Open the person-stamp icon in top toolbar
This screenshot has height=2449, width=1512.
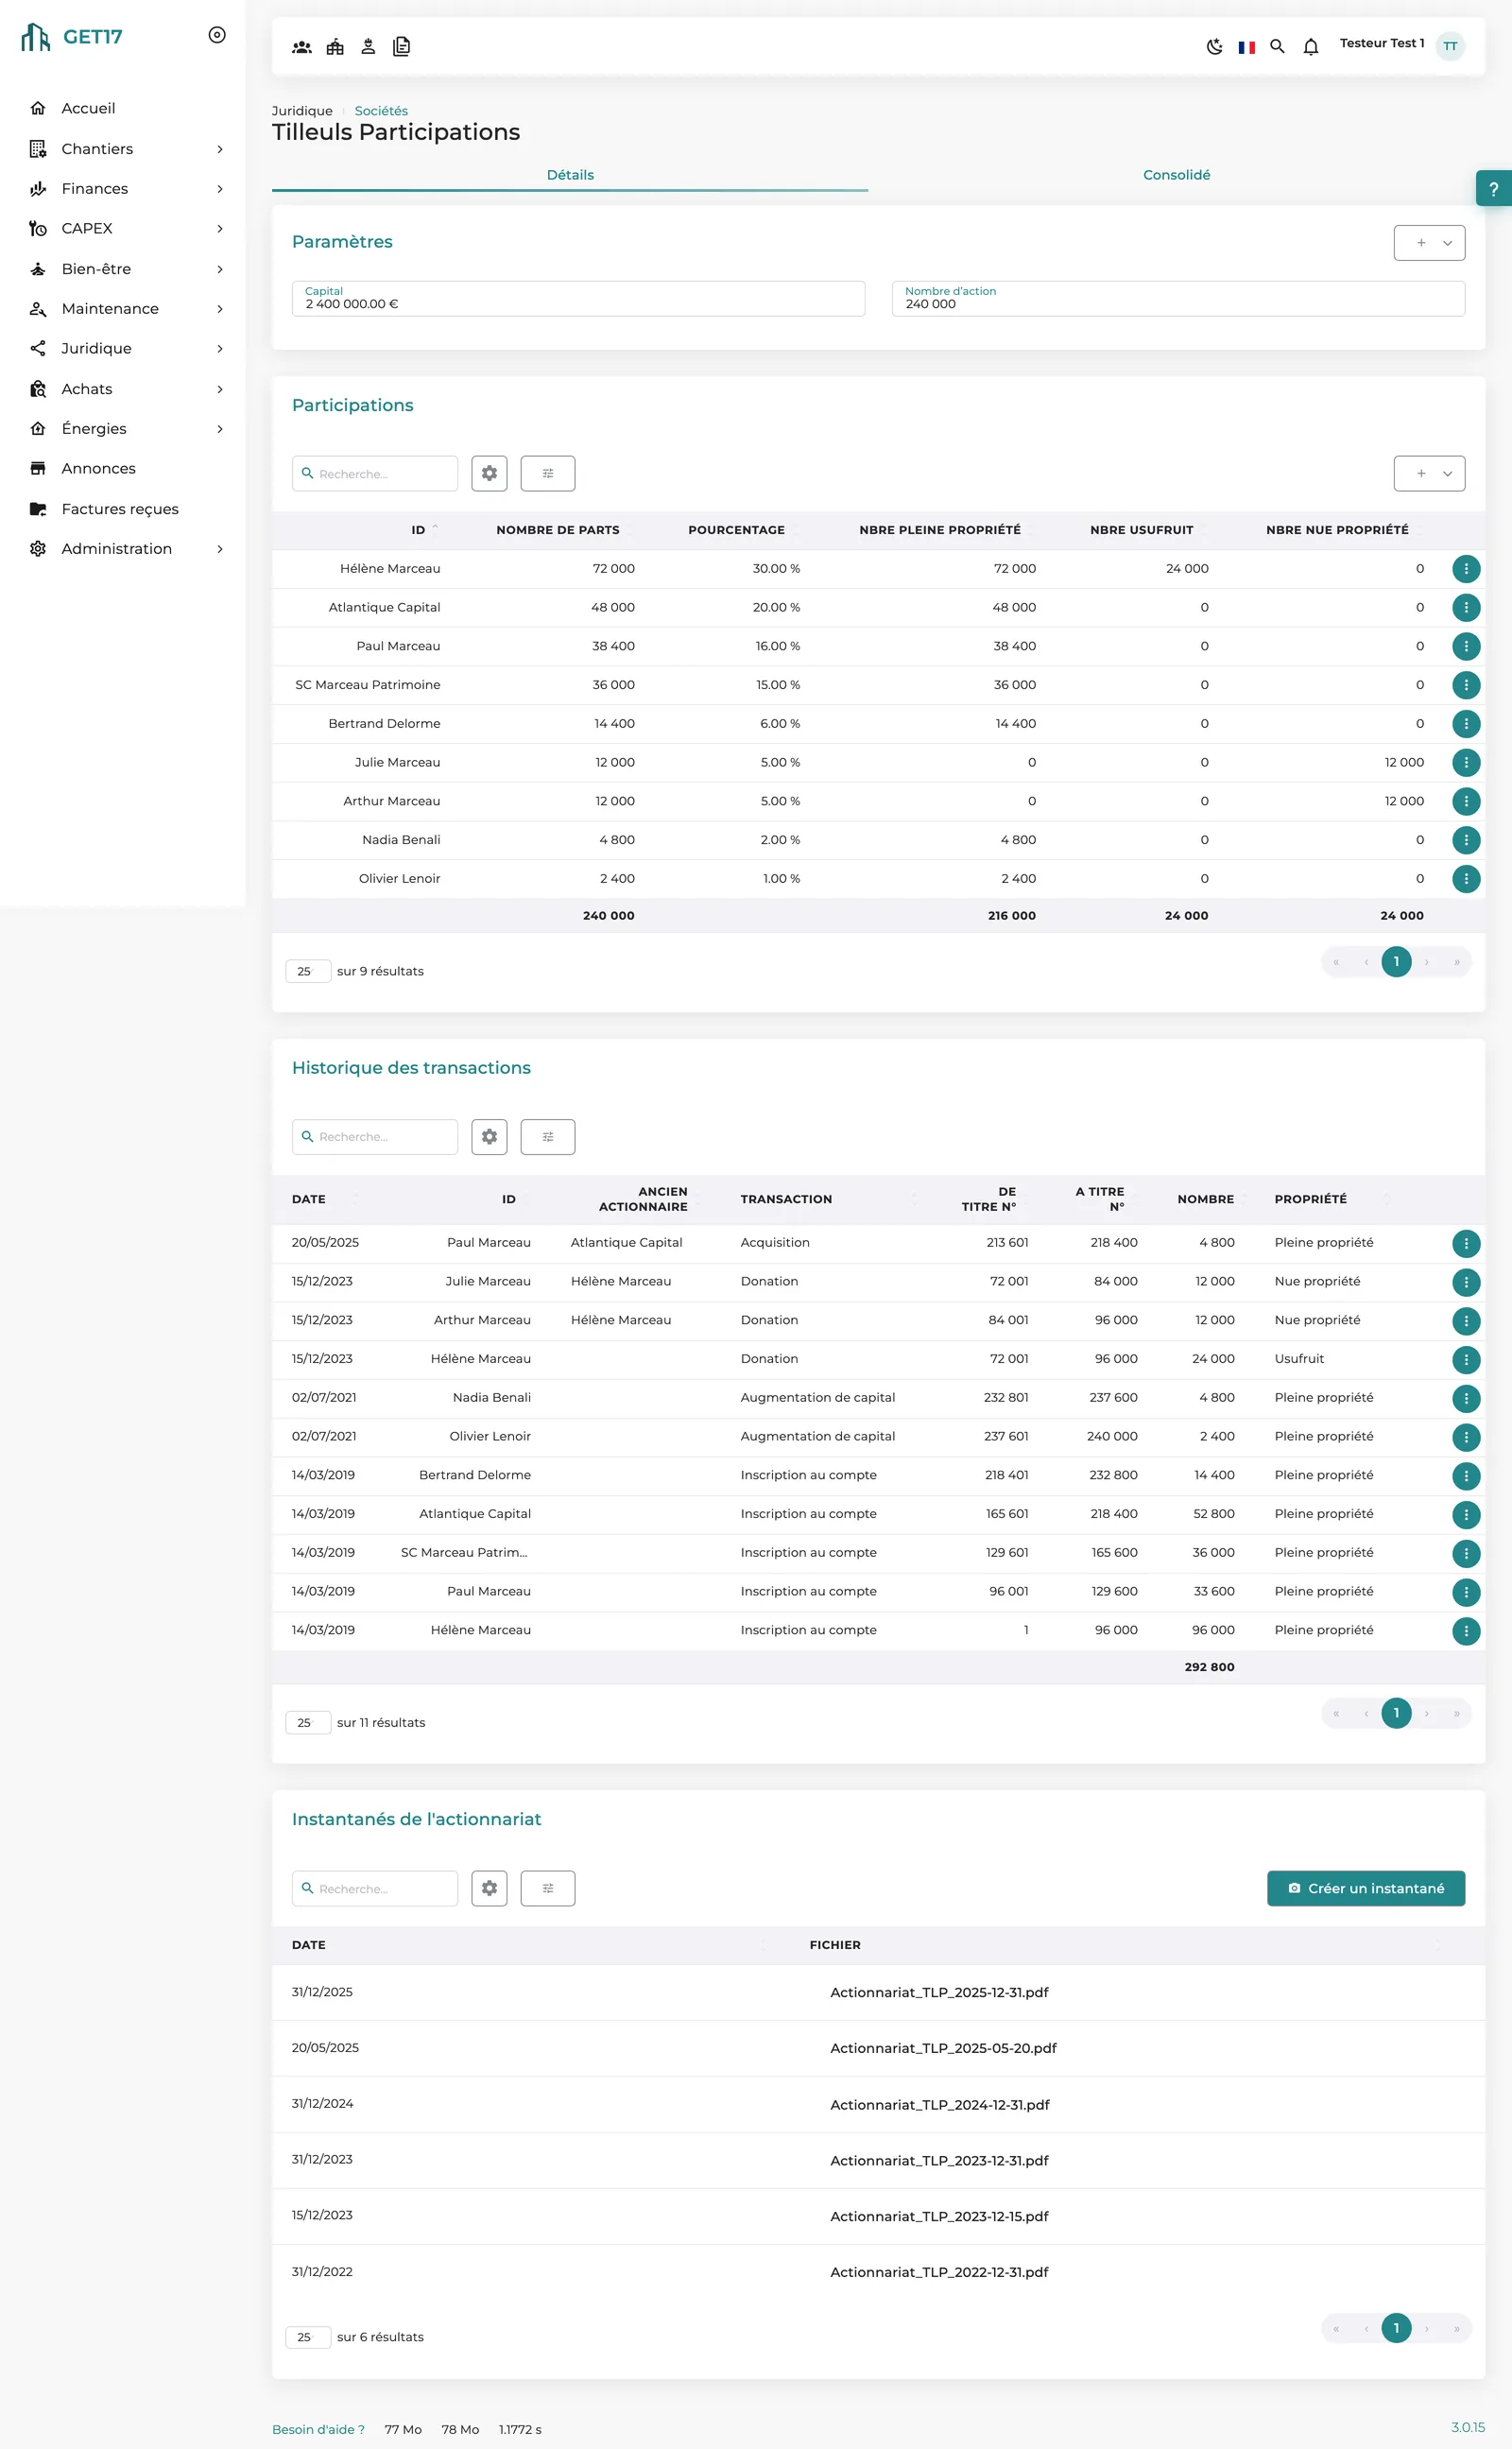pos(368,47)
